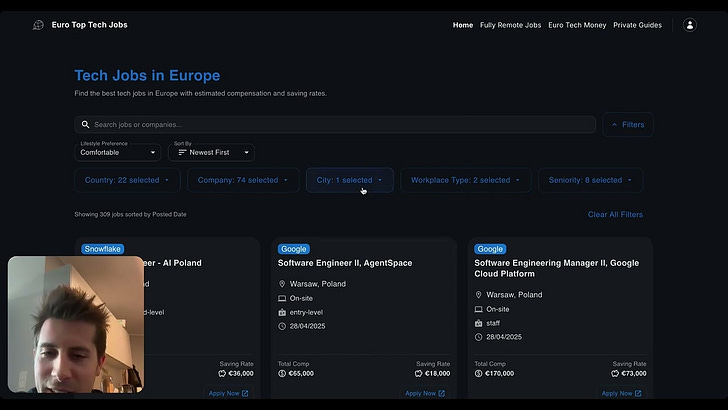The width and height of the screenshot is (728, 410).
Task: Click the Euro Top Tech Jobs logo icon
Action: [38, 25]
